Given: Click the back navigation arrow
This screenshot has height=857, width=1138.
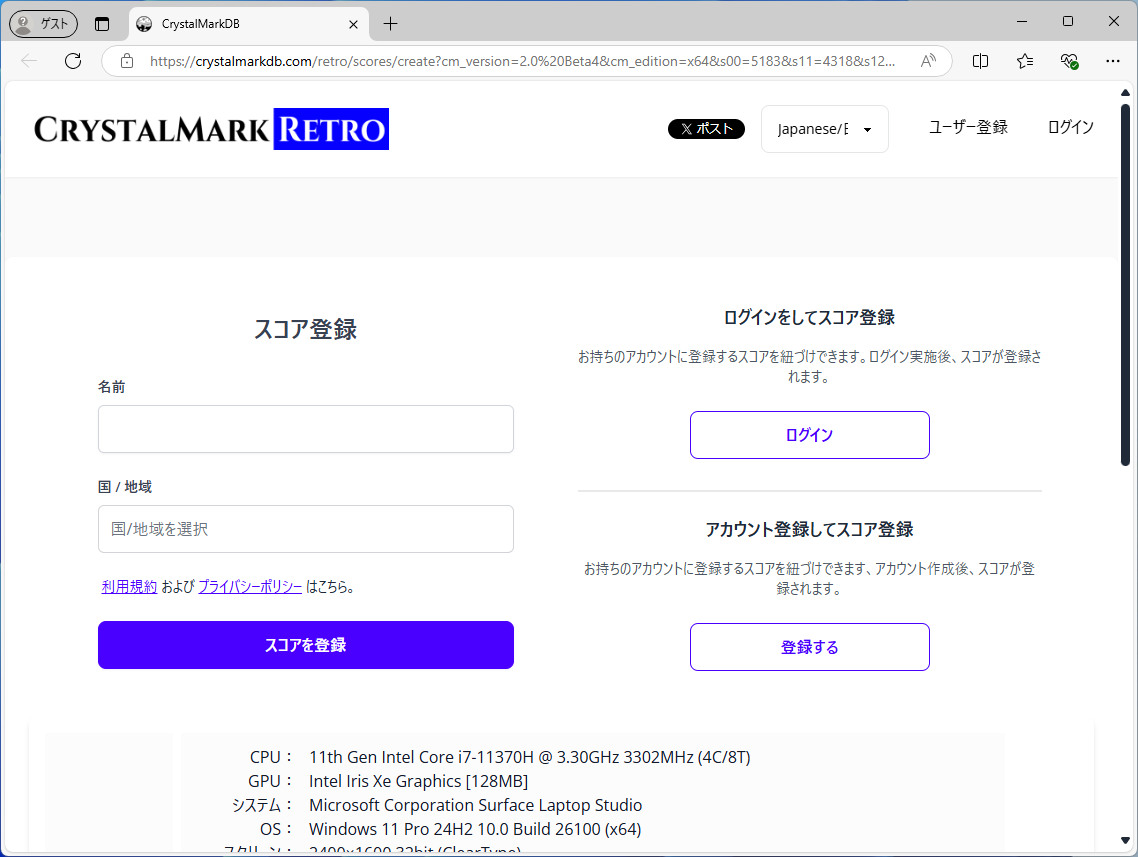Looking at the screenshot, I should click(x=28, y=61).
